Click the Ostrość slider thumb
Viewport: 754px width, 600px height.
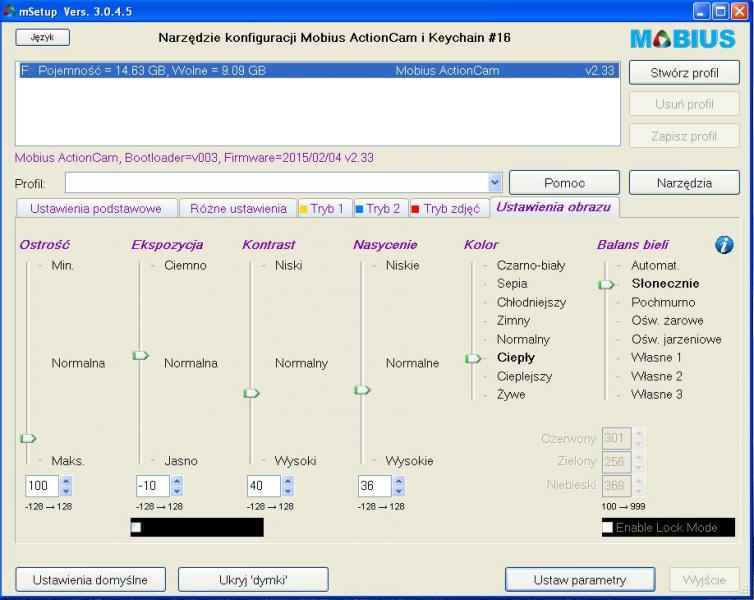pos(28,438)
